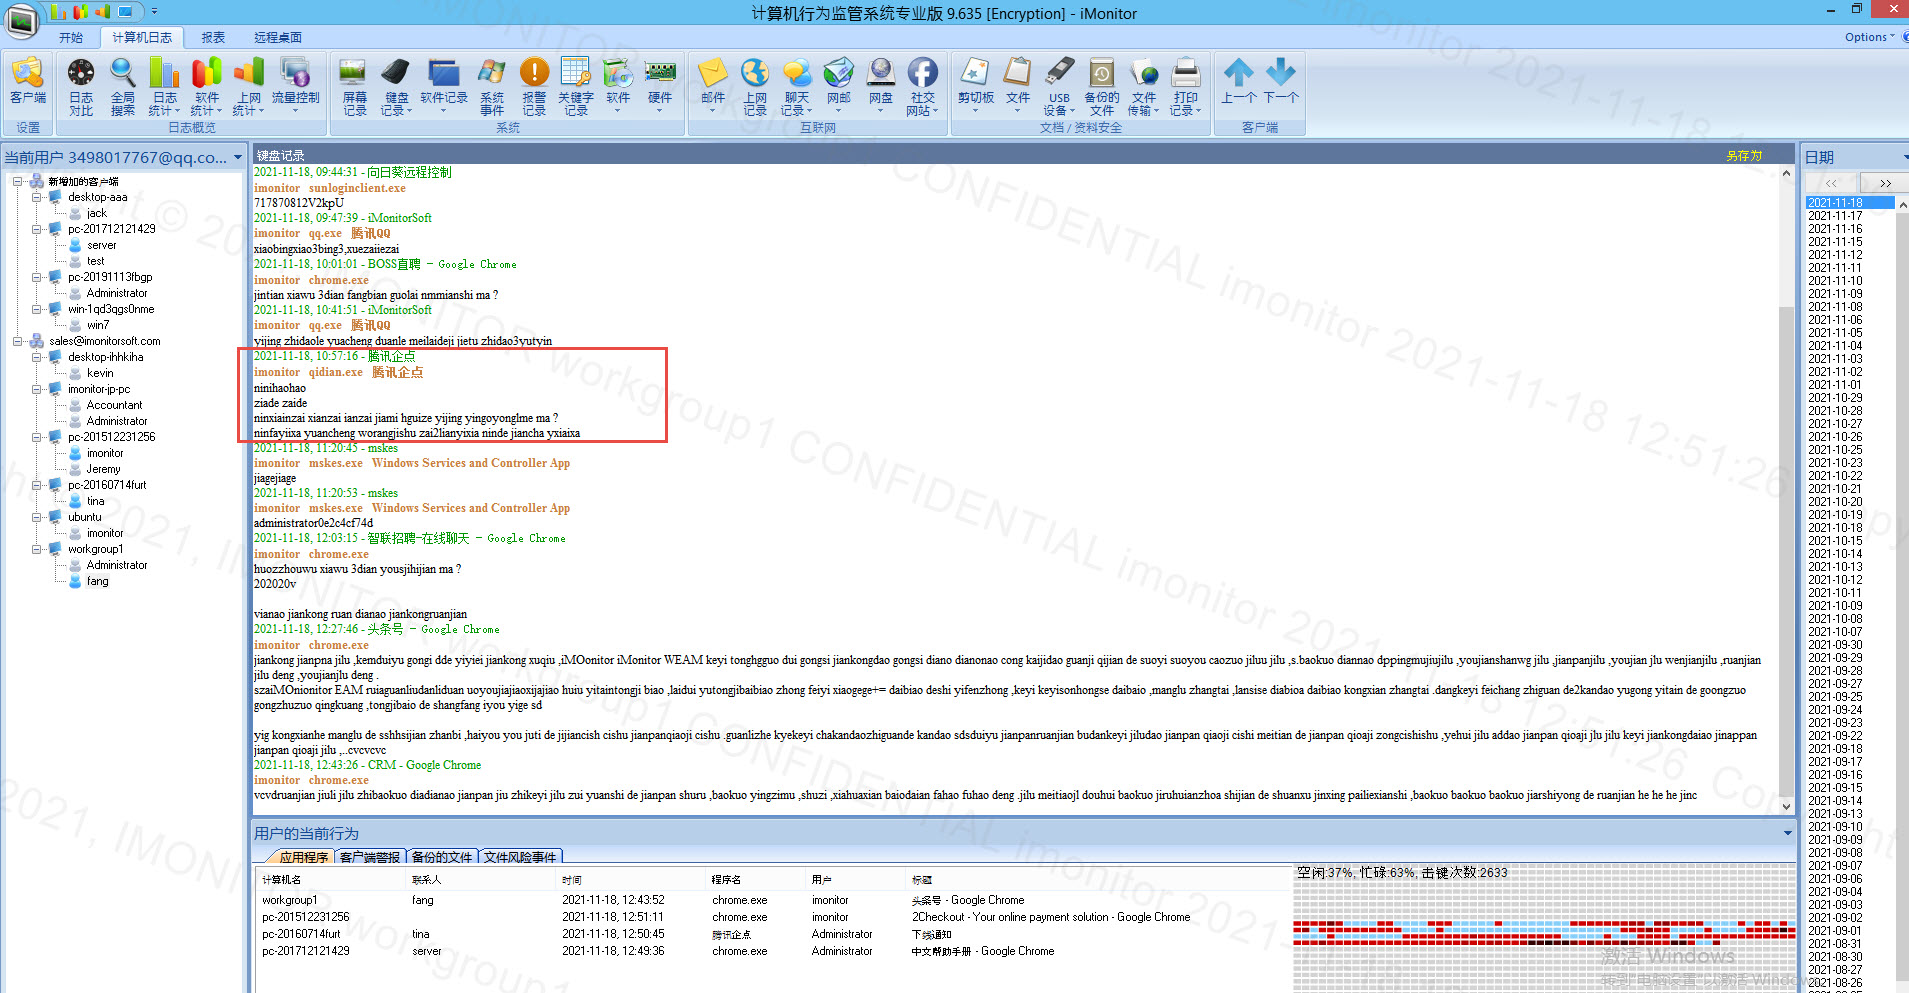The image size is (1909, 993).
Task: Collapse the 用户的当前行为 panel arrow
Action: pos(1787,833)
